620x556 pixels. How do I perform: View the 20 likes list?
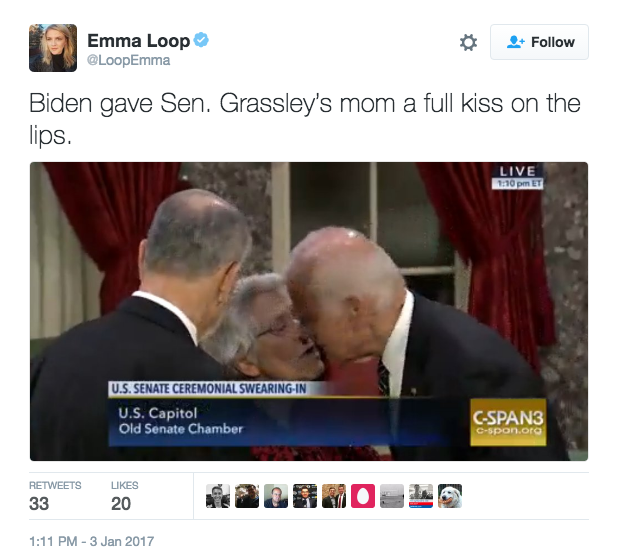click(121, 496)
